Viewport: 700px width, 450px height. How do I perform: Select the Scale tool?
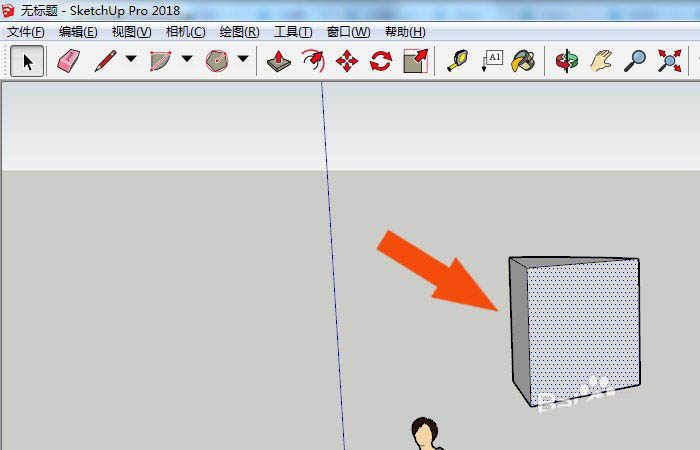(x=416, y=61)
